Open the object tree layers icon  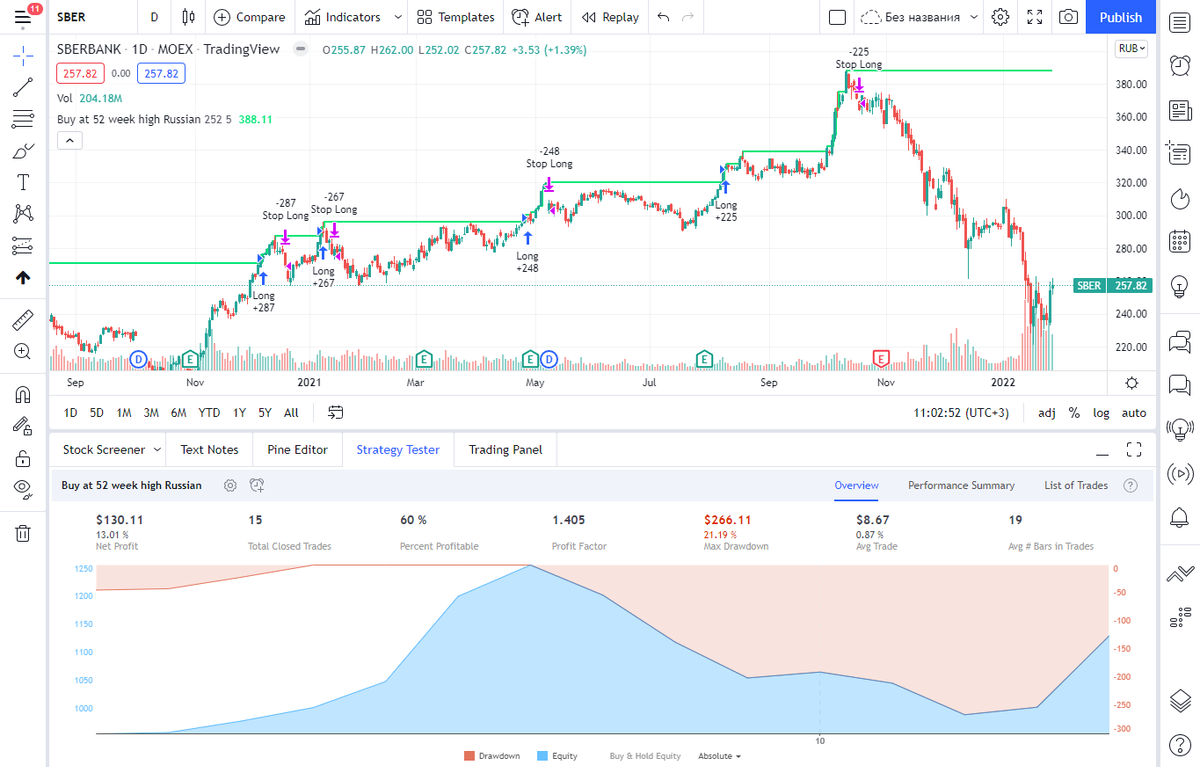point(1180,699)
